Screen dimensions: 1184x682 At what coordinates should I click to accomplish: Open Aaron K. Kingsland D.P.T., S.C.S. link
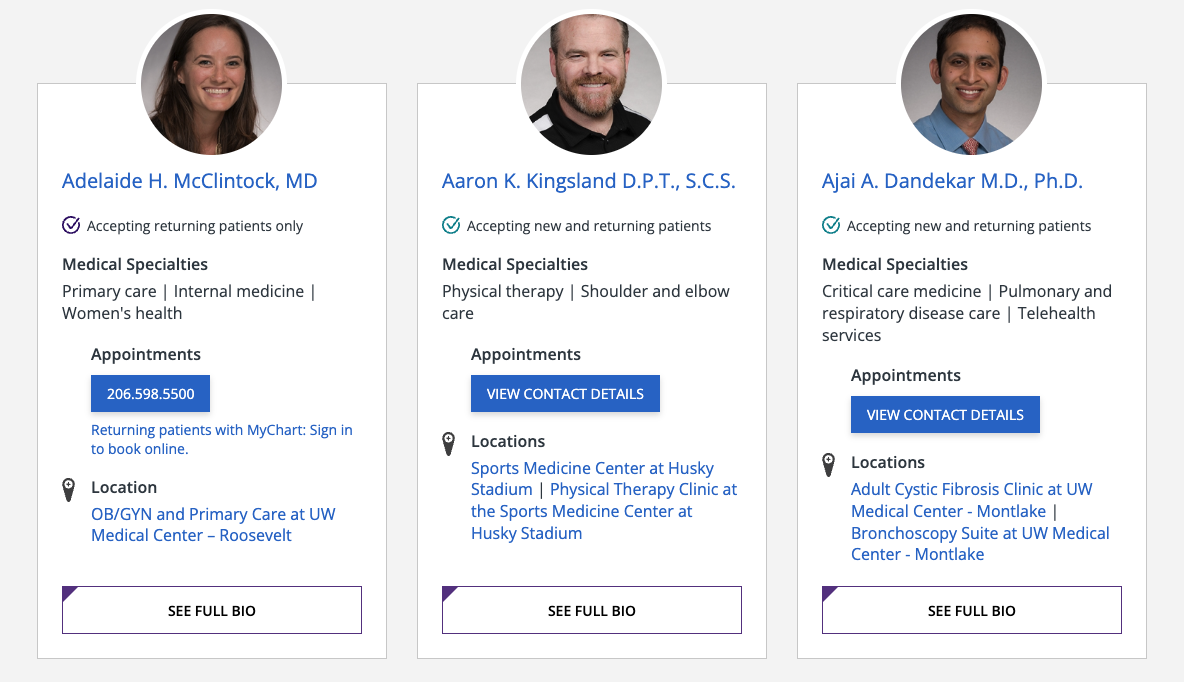point(589,181)
